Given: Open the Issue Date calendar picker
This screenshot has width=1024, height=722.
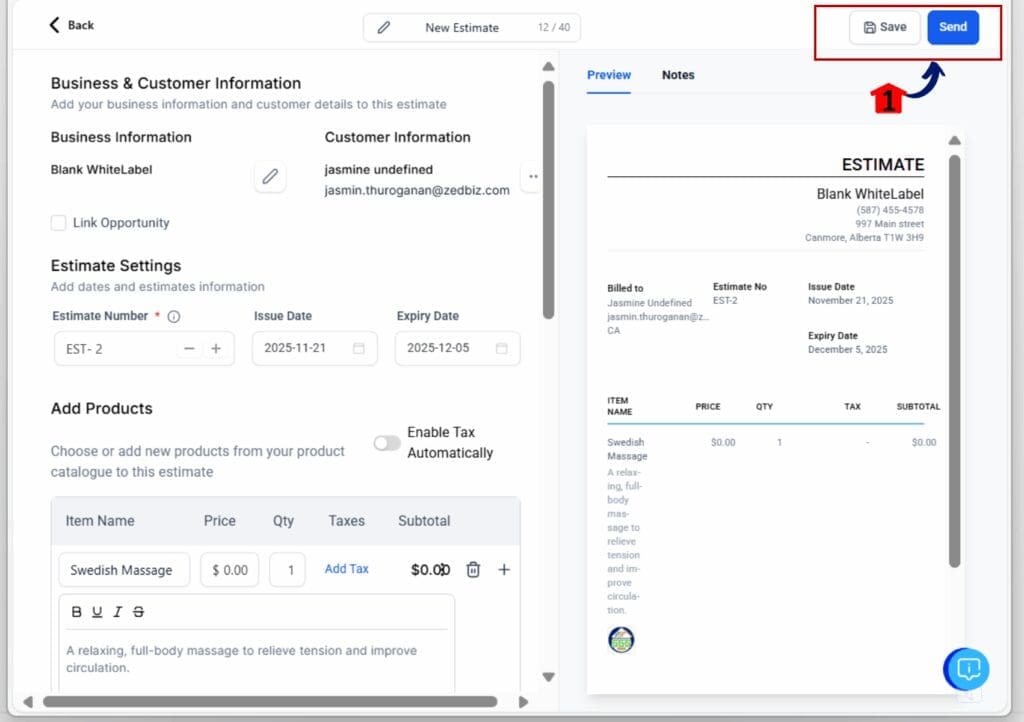Looking at the screenshot, I should [359, 348].
